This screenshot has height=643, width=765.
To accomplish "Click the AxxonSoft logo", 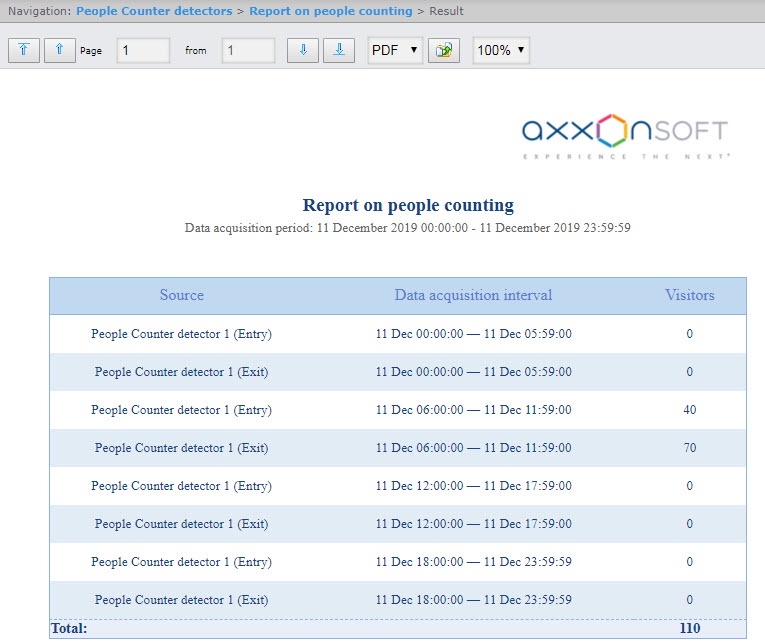I will pyautogui.click(x=625, y=135).
